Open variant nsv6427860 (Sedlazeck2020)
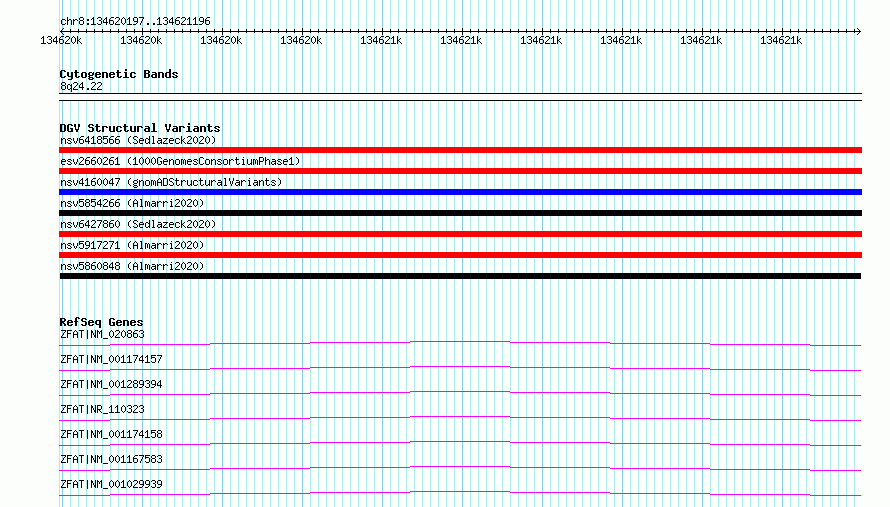890x507 pixels. (138, 224)
